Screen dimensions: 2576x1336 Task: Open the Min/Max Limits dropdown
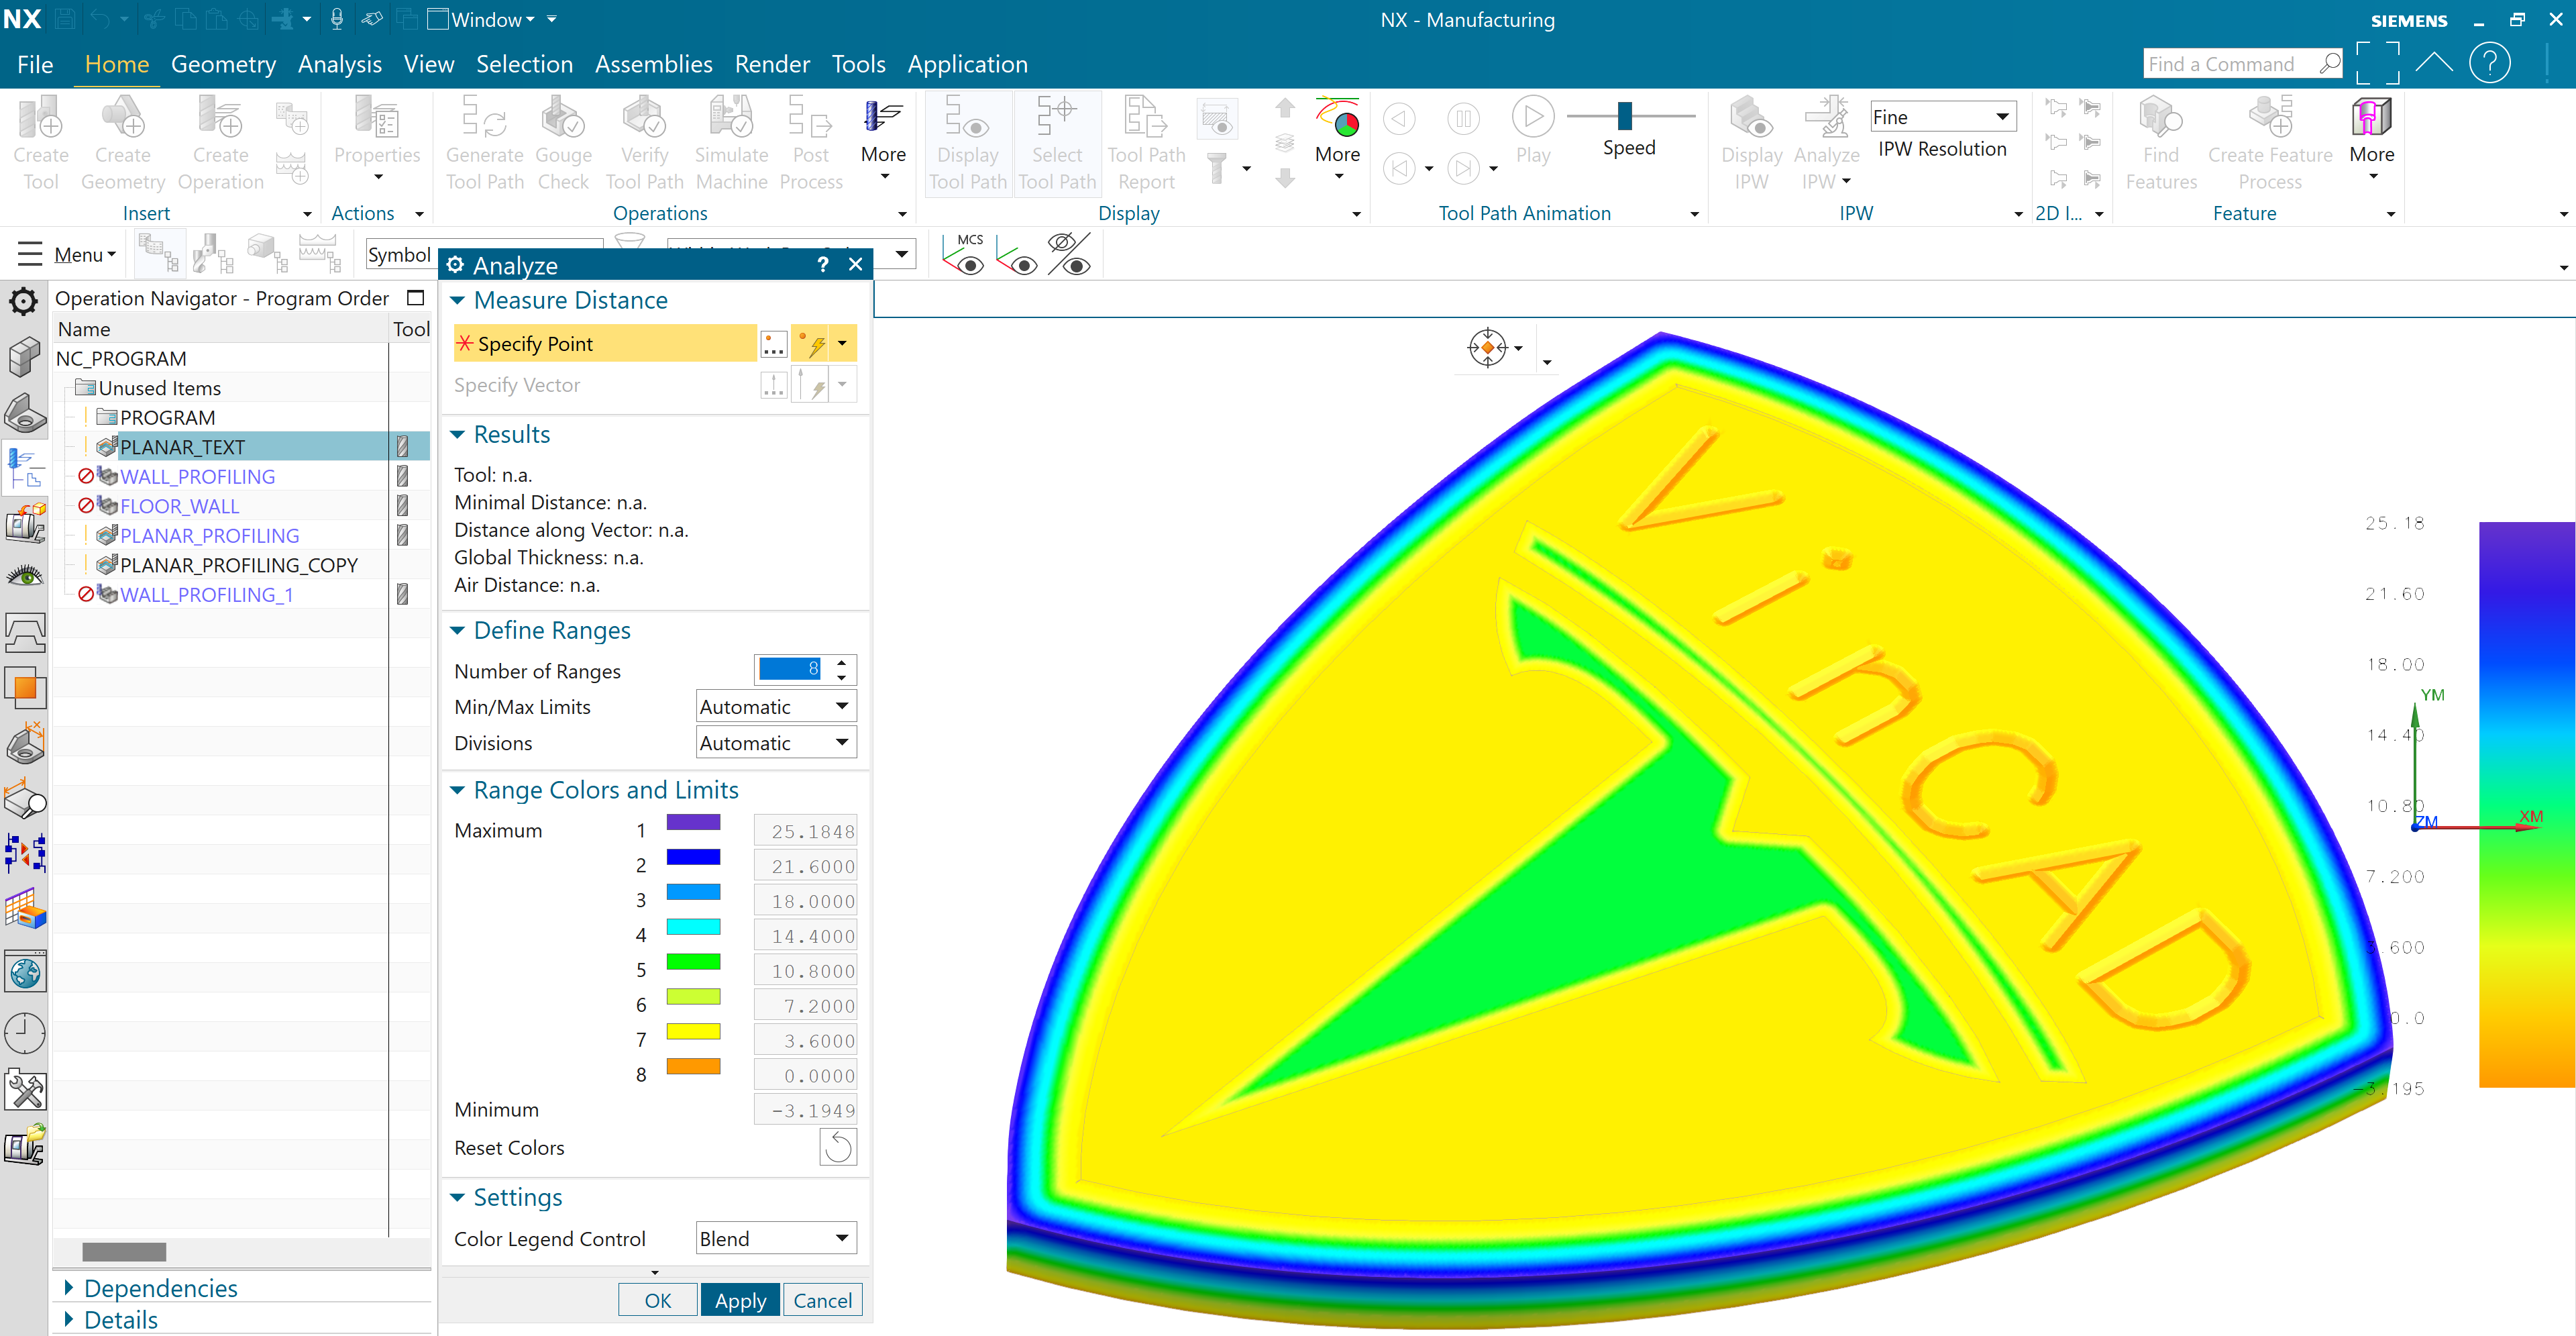[x=776, y=707]
